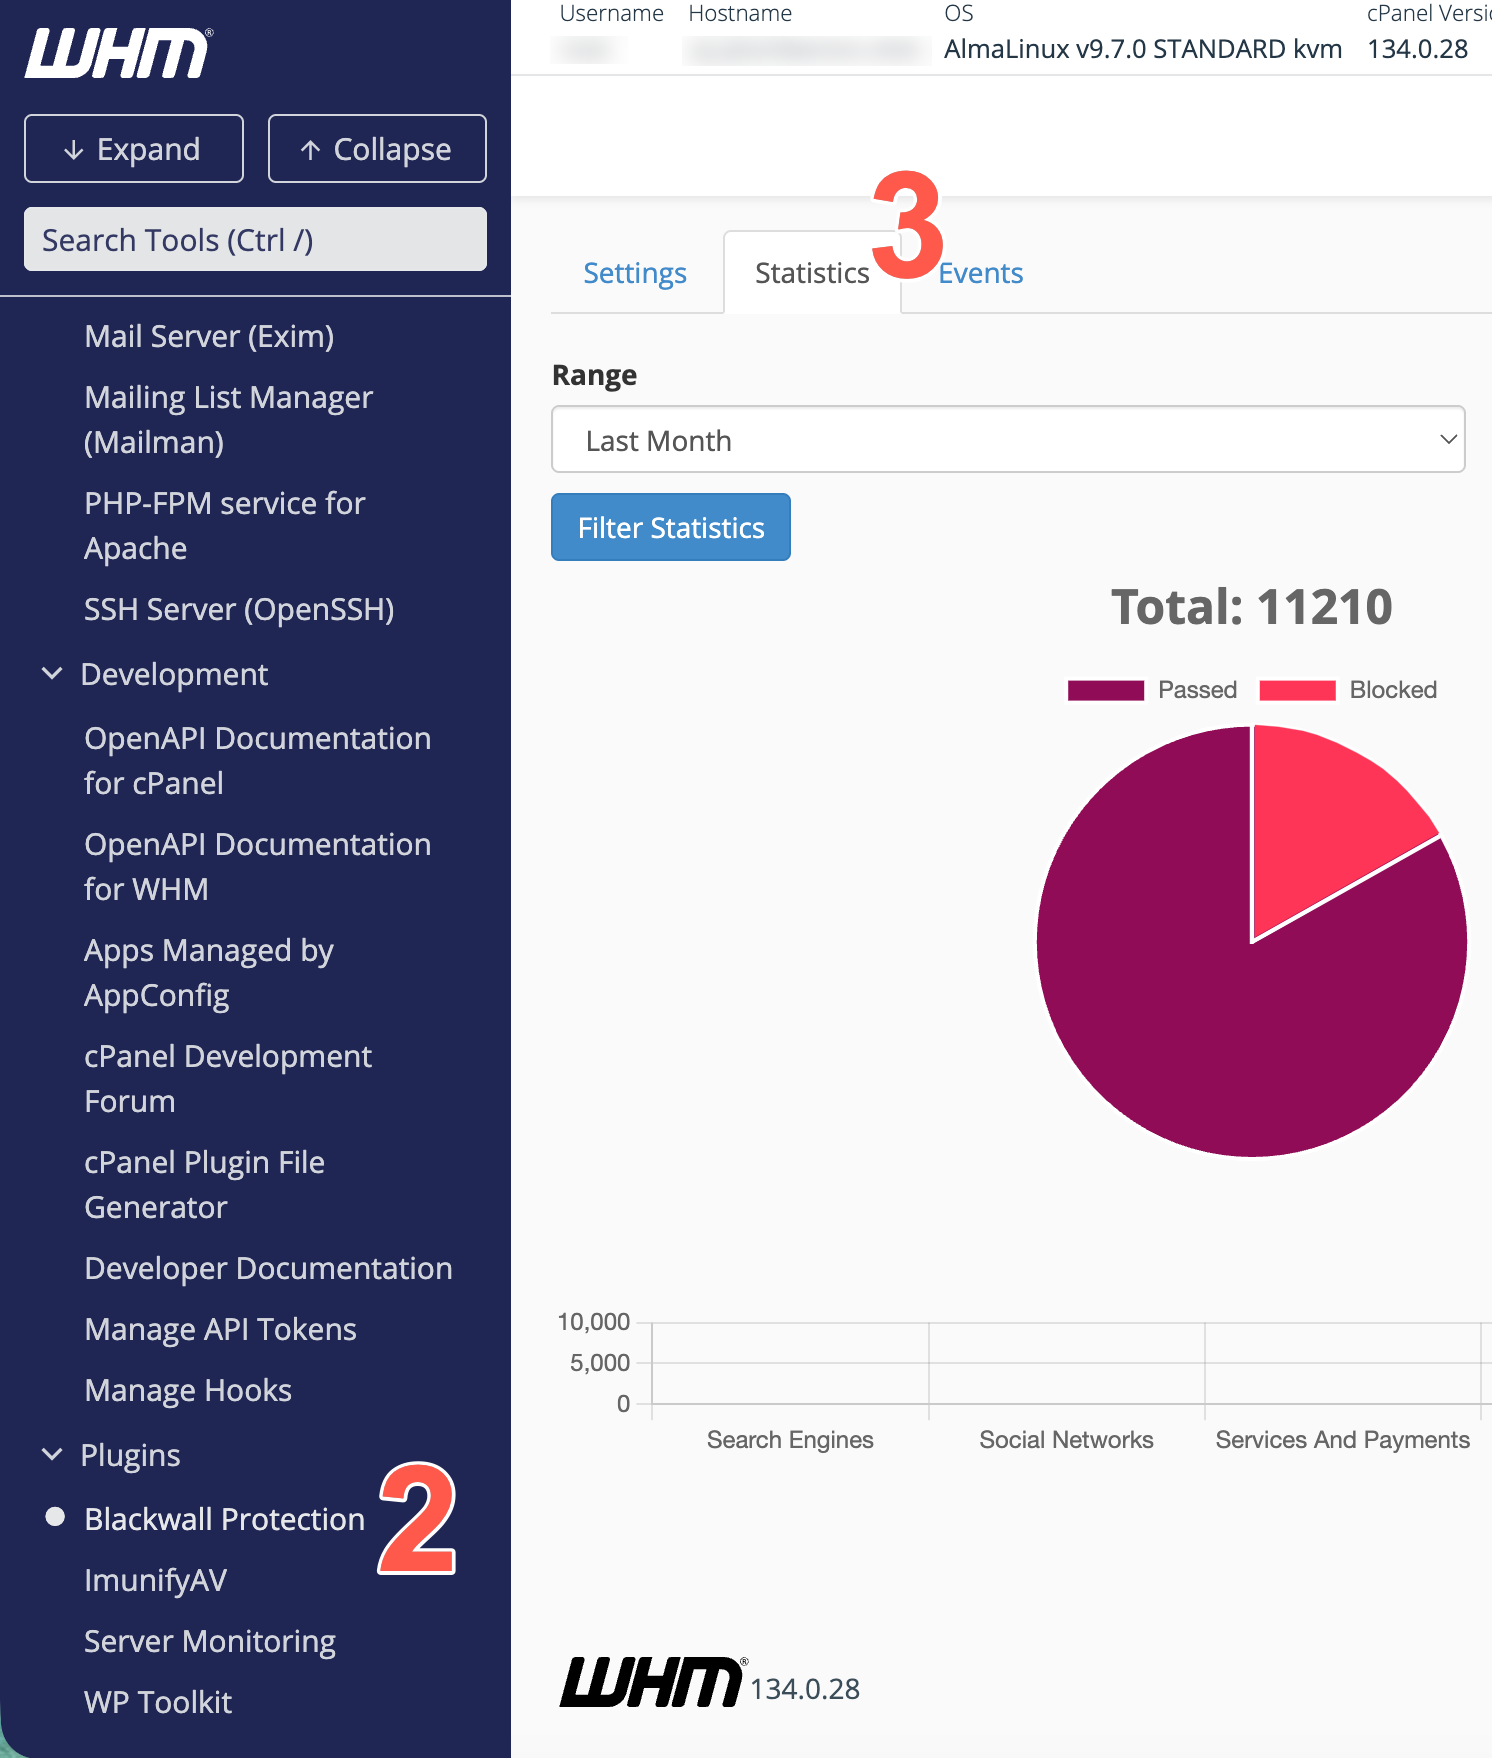Switch to the Settings tab
The width and height of the screenshot is (1492, 1758).
click(635, 273)
